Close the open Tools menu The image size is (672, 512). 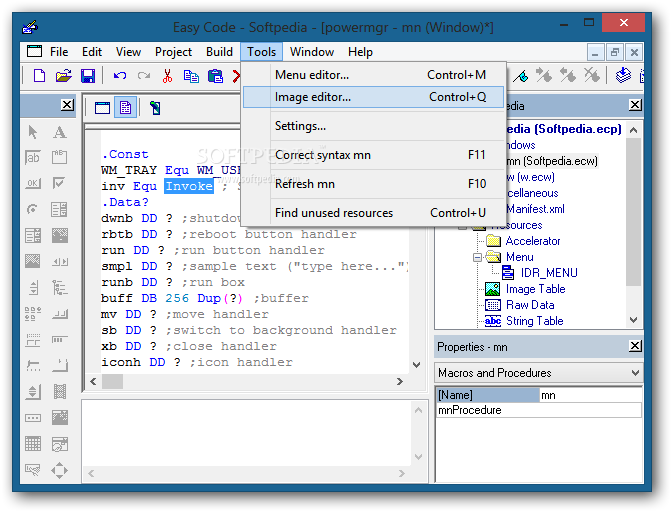(x=261, y=52)
